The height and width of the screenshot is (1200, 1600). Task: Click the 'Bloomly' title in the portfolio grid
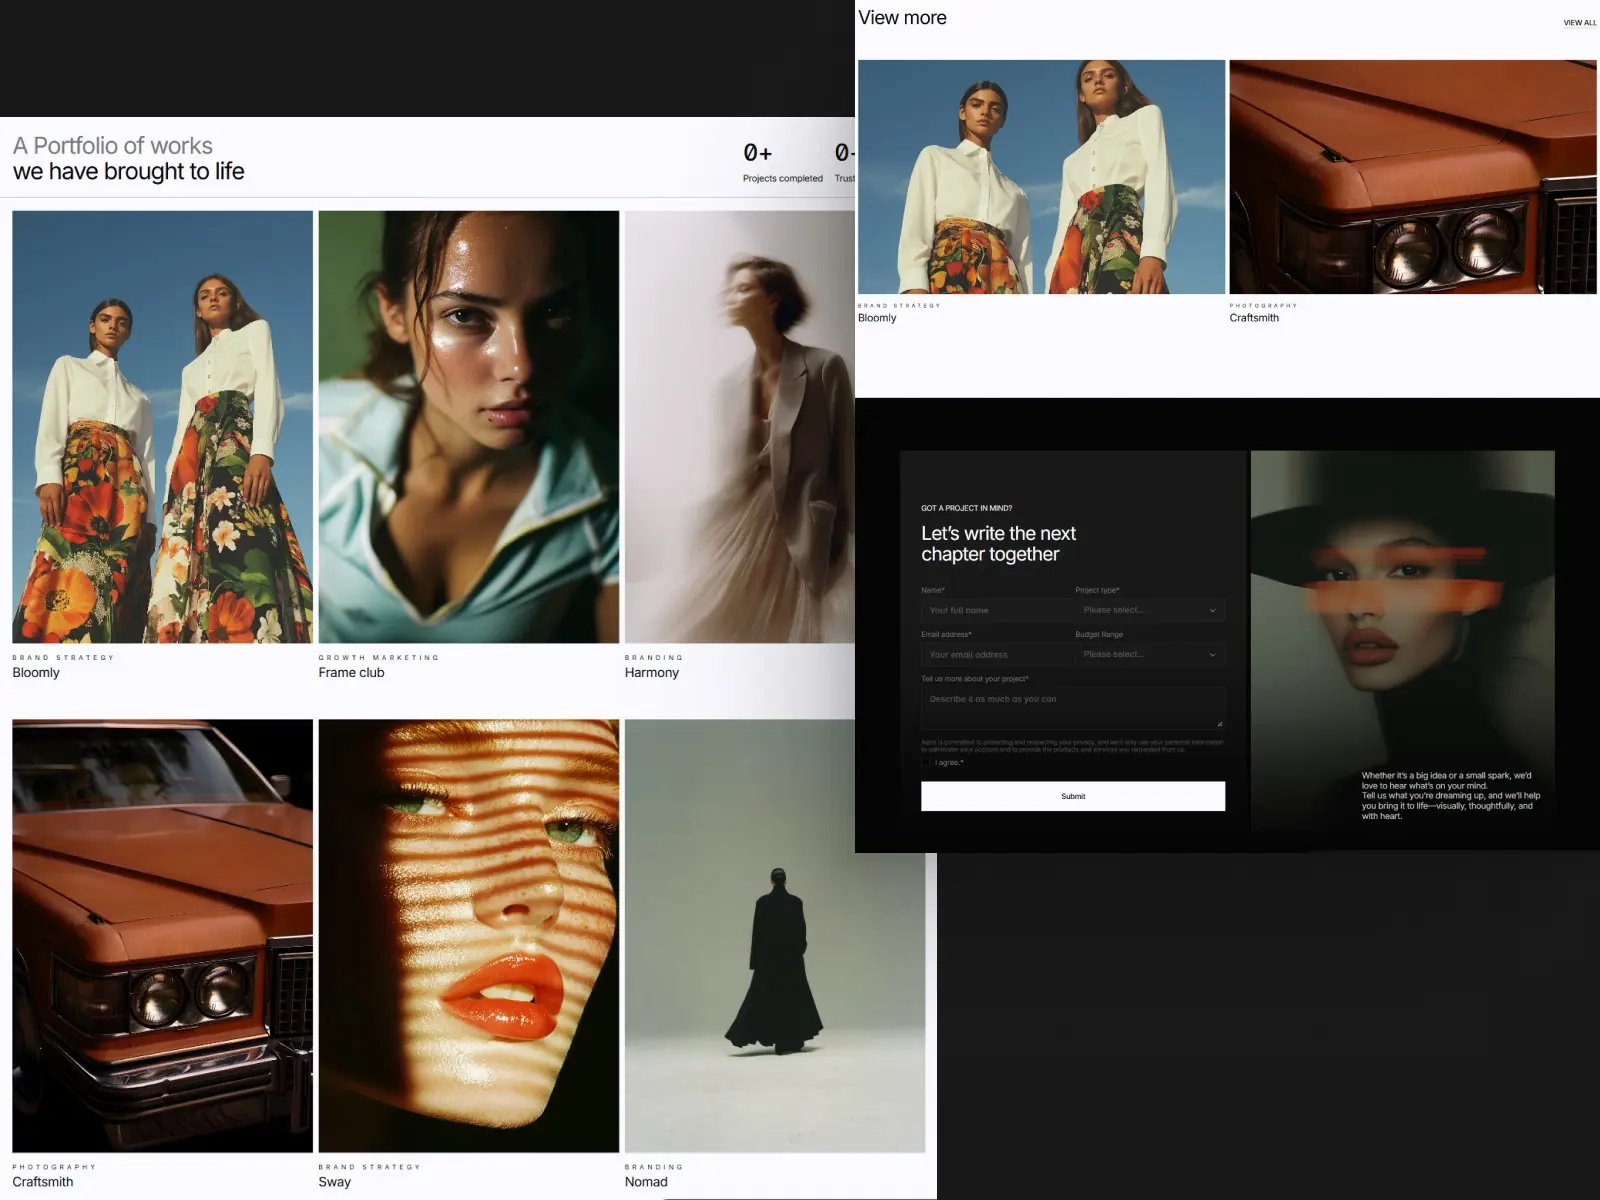point(36,673)
